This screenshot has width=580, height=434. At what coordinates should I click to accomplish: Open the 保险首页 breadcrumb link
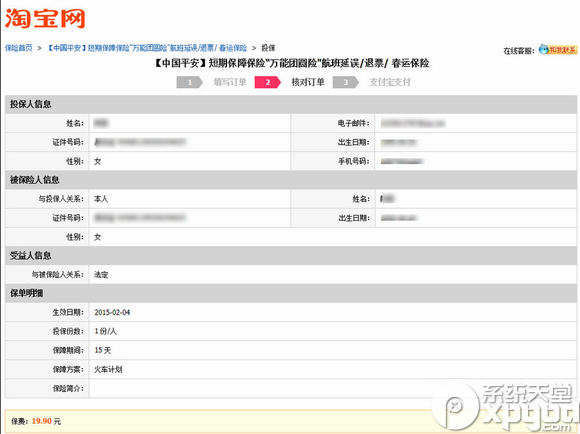[18, 48]
